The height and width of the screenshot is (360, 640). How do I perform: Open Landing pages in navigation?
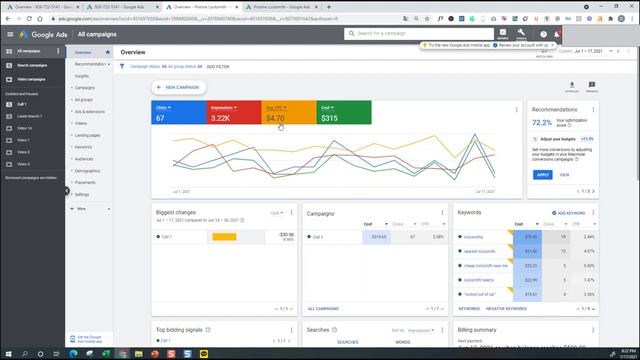click(87, 135)
